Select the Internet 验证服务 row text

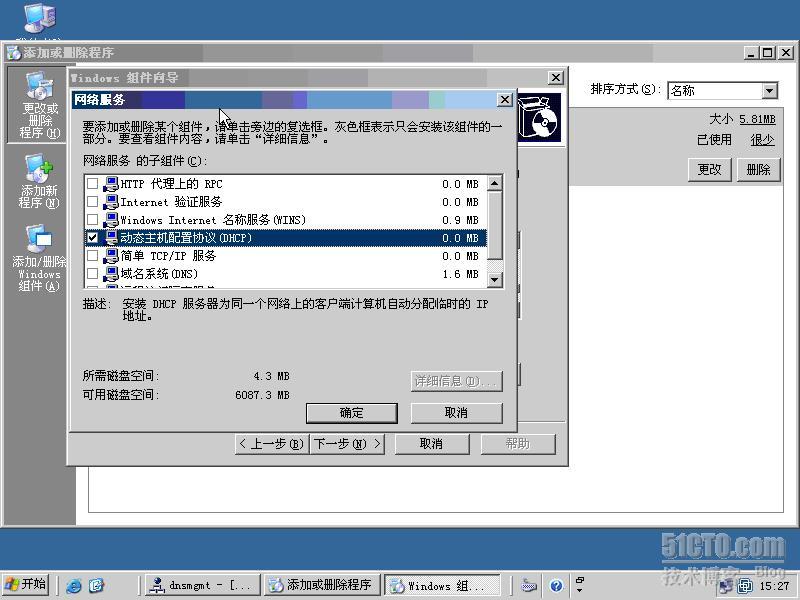click(171, 202)
